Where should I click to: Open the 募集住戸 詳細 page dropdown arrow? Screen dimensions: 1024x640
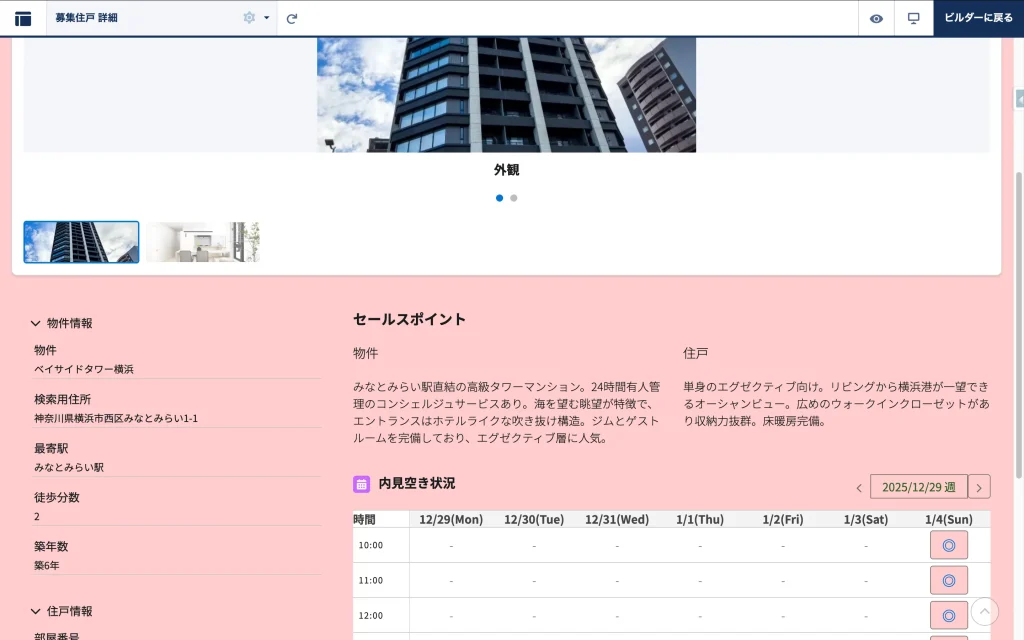[267, 18]
